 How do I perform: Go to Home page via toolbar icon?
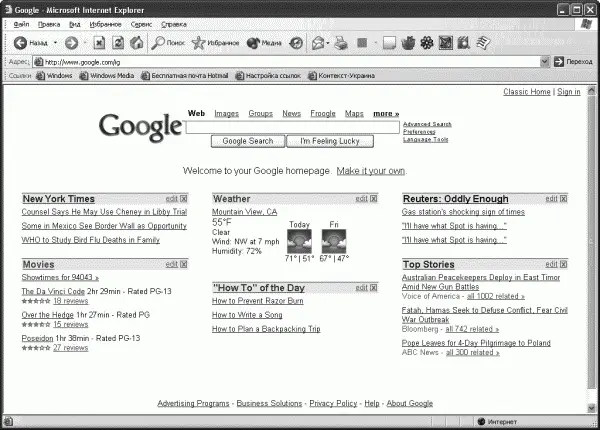[135, 43]
